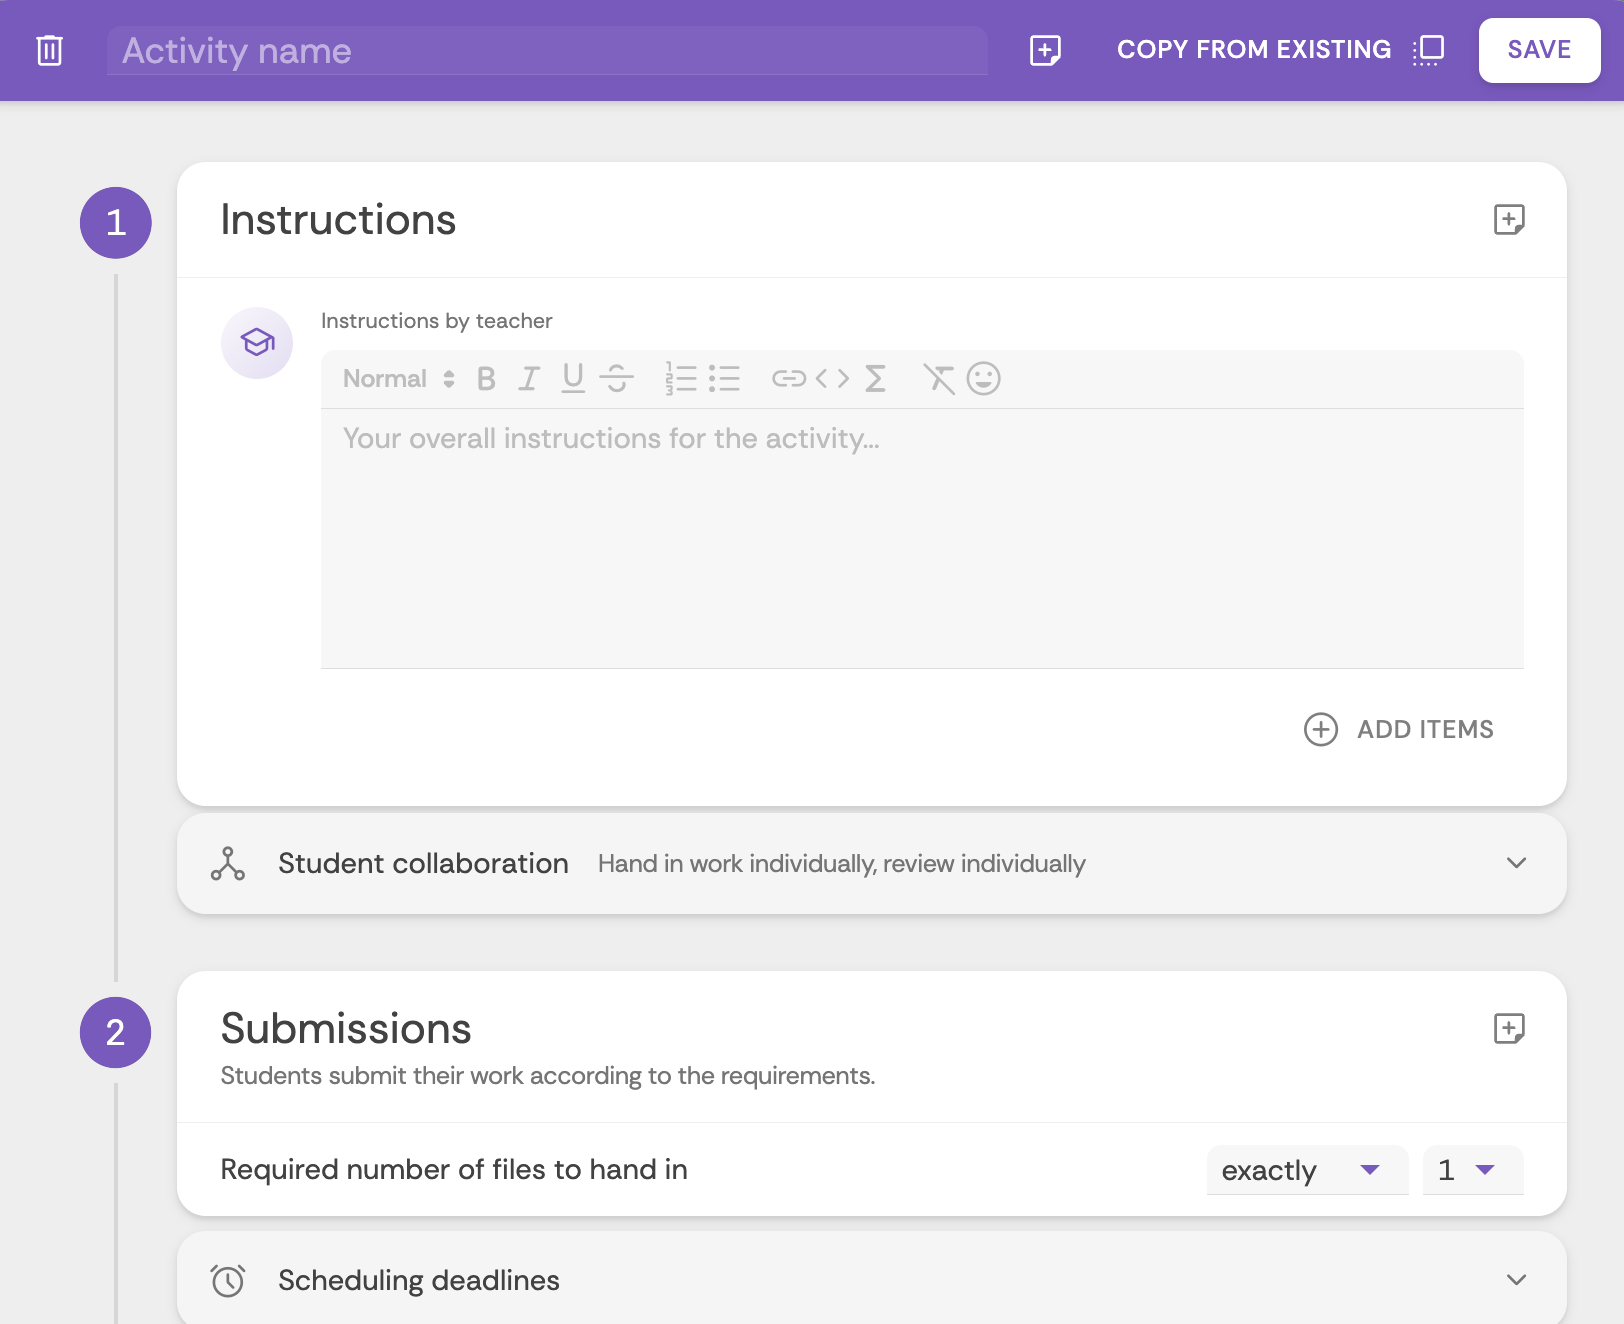Click the Student collaboration network icon
This screenshot has width=1624, height=1324.
click(x=228, y=863)
